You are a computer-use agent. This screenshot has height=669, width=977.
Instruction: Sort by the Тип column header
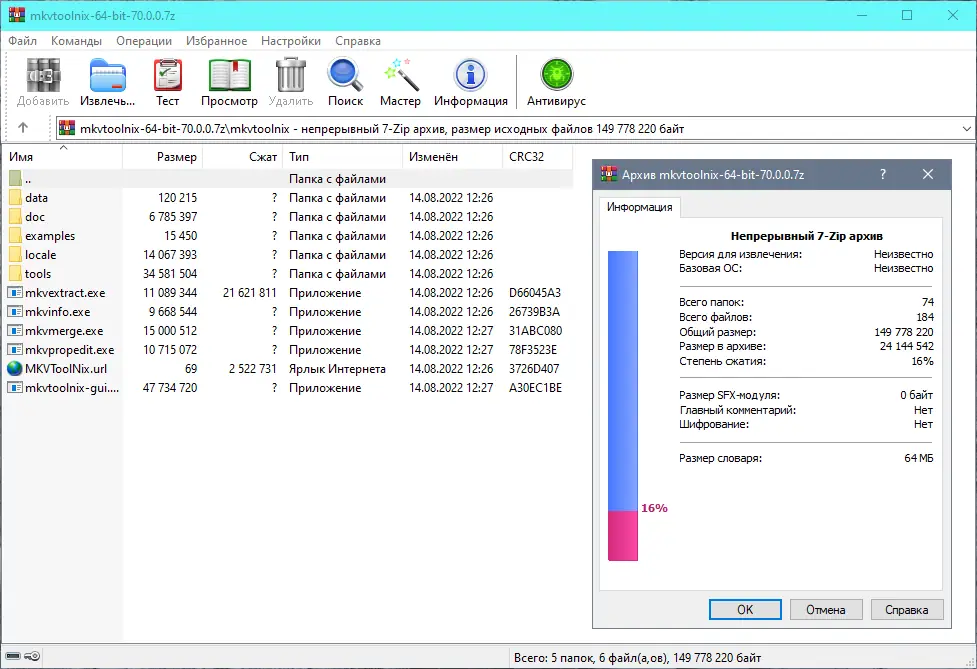[x=343, y=157]
